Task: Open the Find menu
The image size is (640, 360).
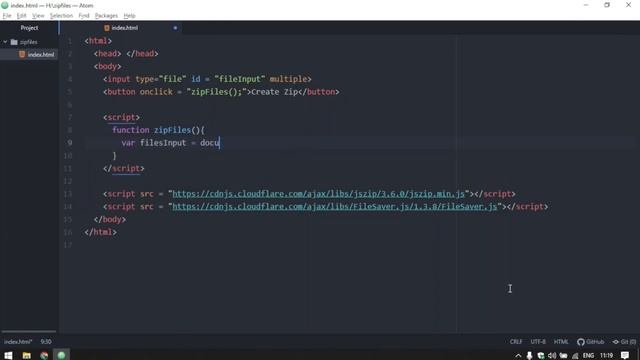Action: tap(84, 16)
